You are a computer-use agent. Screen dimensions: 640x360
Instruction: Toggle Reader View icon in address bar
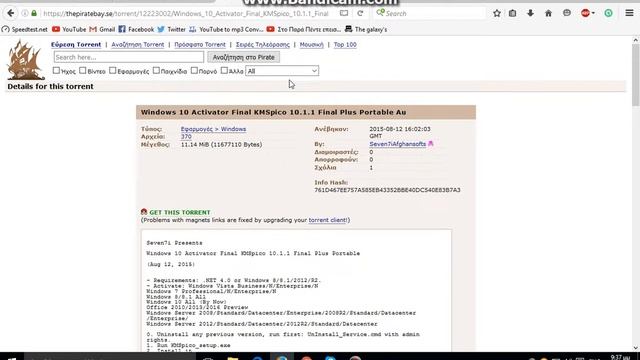point(344,13)
